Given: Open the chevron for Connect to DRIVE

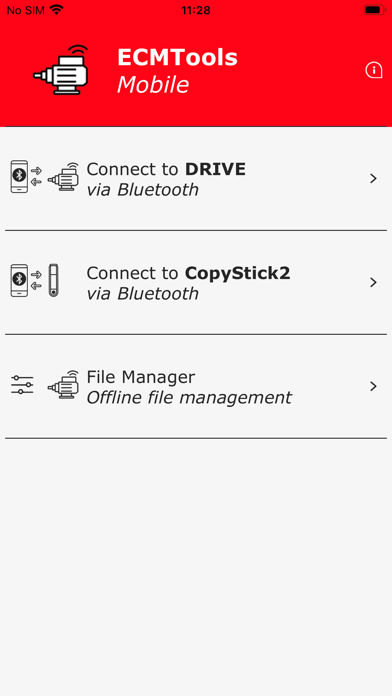Looking at the screenshot, I should click(x=373, y=178).
